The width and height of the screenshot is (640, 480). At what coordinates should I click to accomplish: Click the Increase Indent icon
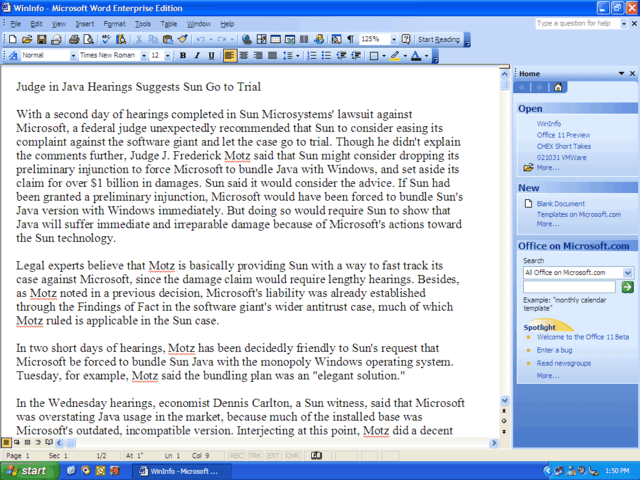click(356, 56)
